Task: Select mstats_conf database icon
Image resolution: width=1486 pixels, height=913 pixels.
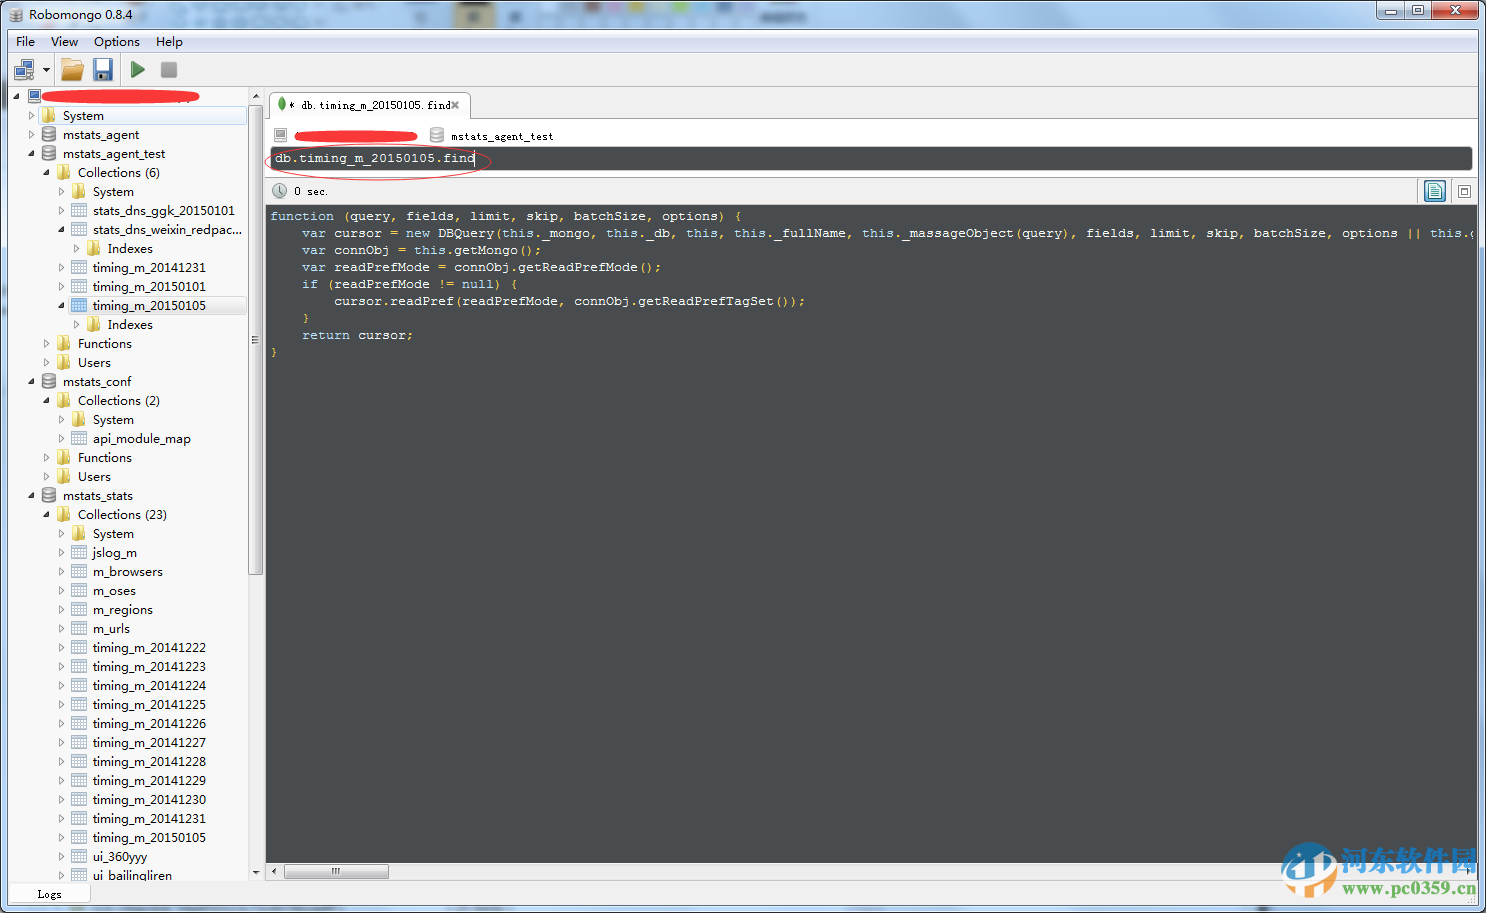Action: (x=49, y=382)
